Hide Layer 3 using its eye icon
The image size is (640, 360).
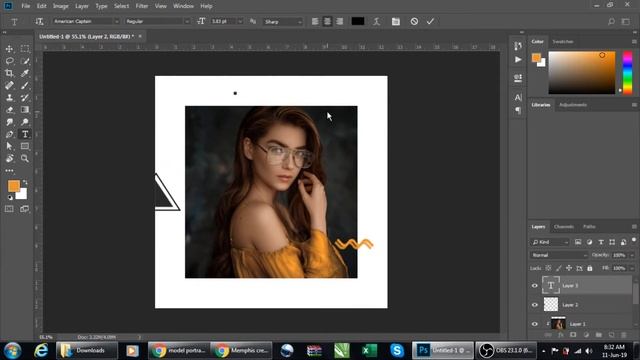click(535, 285)
